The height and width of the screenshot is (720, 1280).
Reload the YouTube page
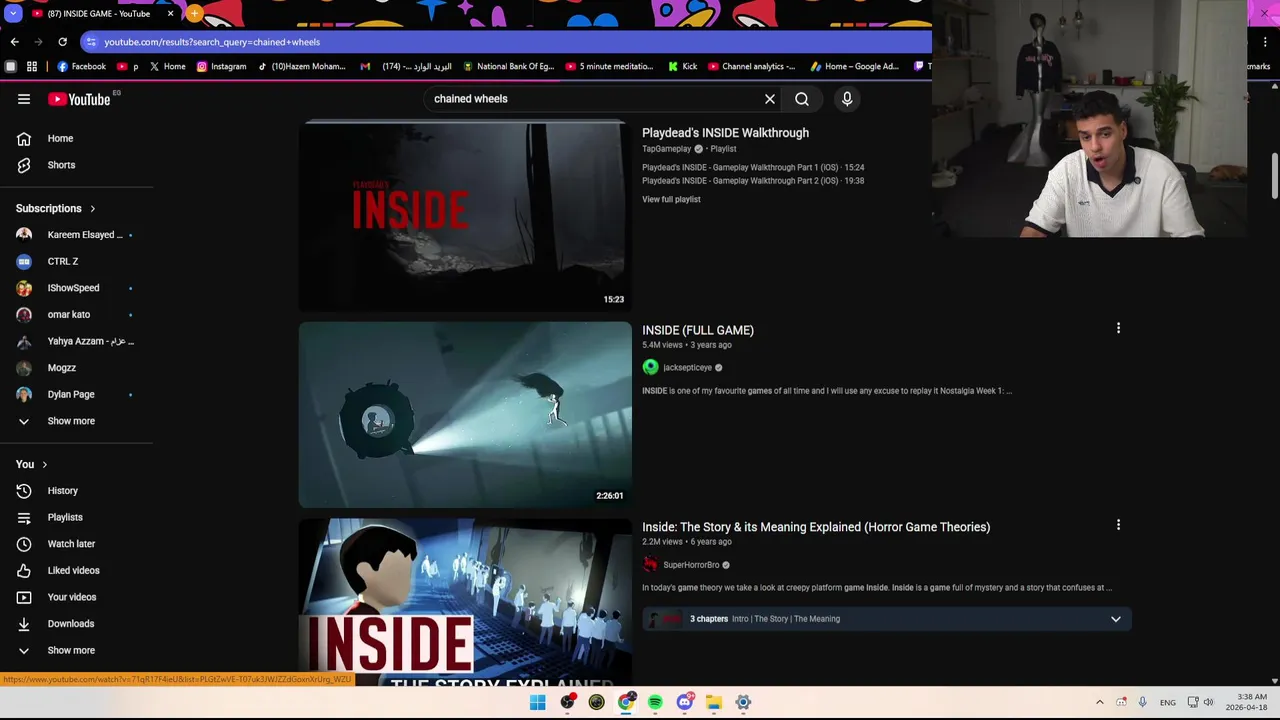point(62,42)
